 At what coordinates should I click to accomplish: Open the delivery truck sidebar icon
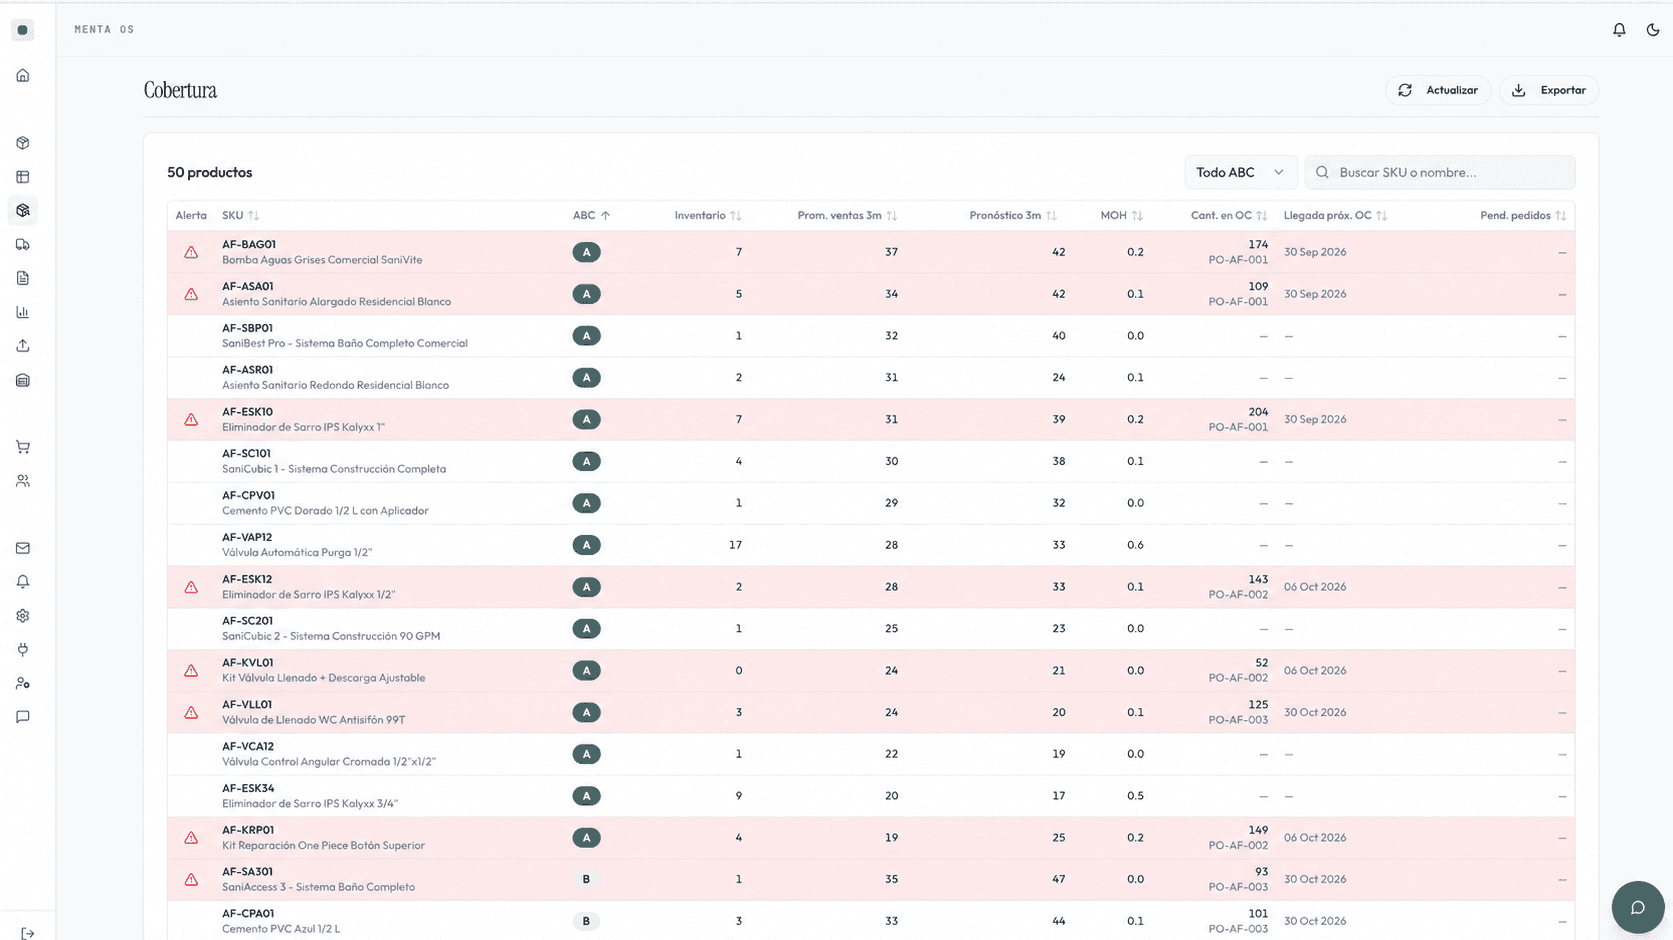click(23, 245)
